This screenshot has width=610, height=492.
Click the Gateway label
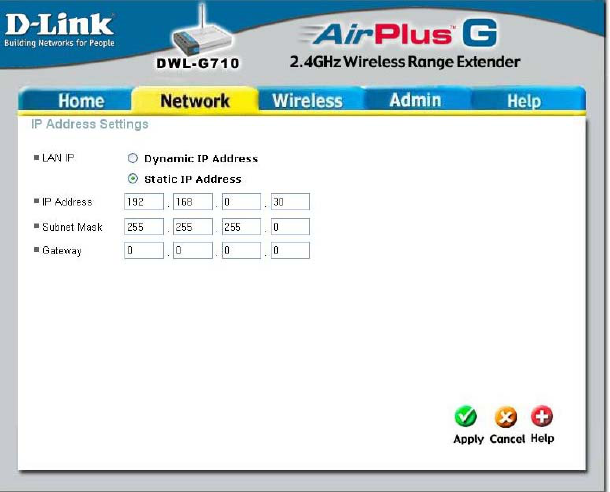(62, 250)
